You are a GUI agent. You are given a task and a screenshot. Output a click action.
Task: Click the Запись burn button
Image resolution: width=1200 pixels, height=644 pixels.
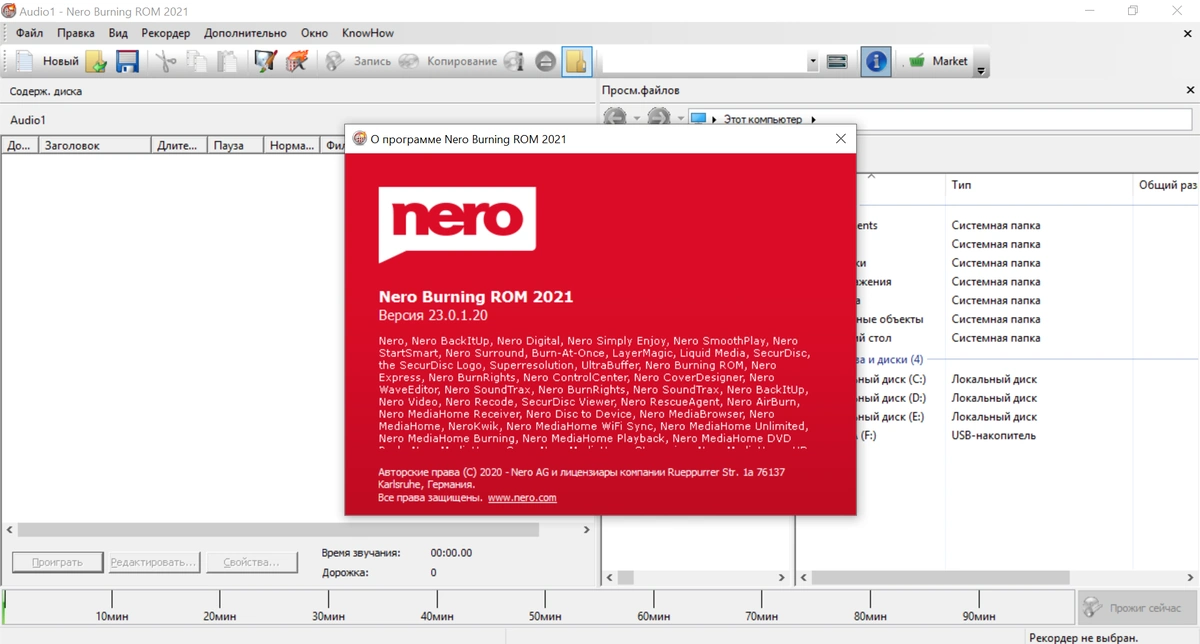(x=359, y=61)
